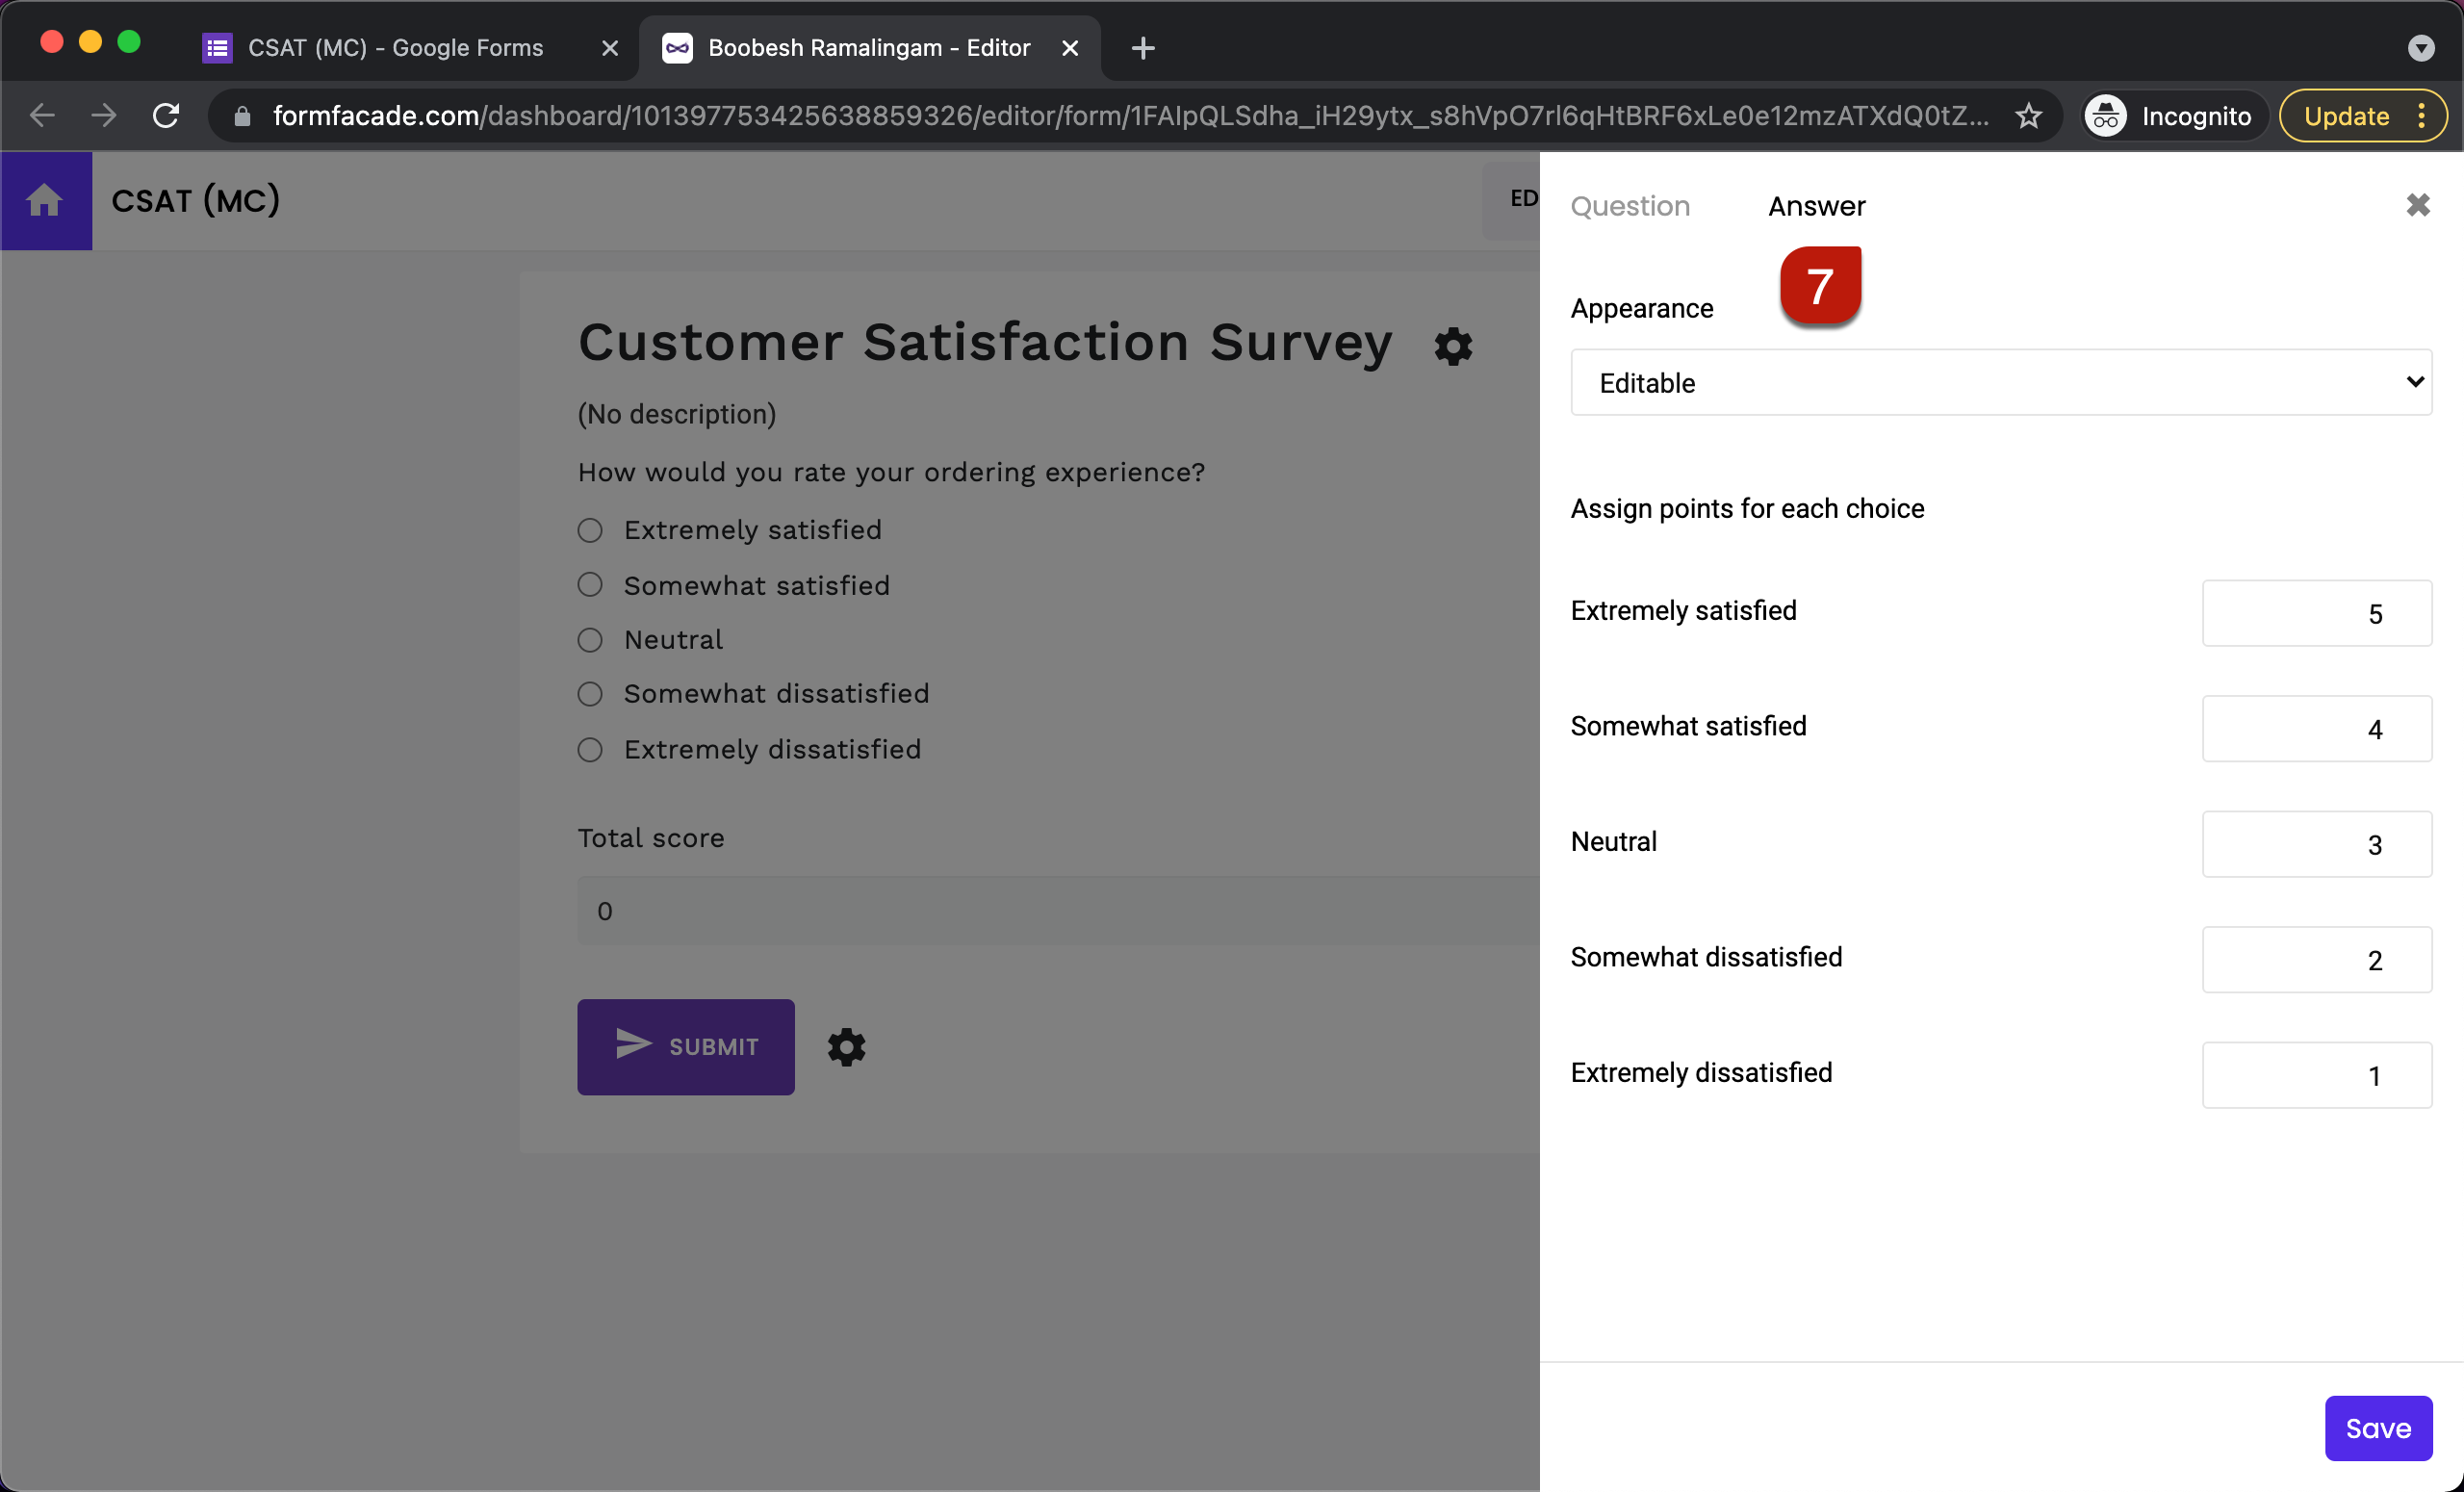Click the home icon in the purple header
This screenshot has height=1492, width=2464.
45,200
